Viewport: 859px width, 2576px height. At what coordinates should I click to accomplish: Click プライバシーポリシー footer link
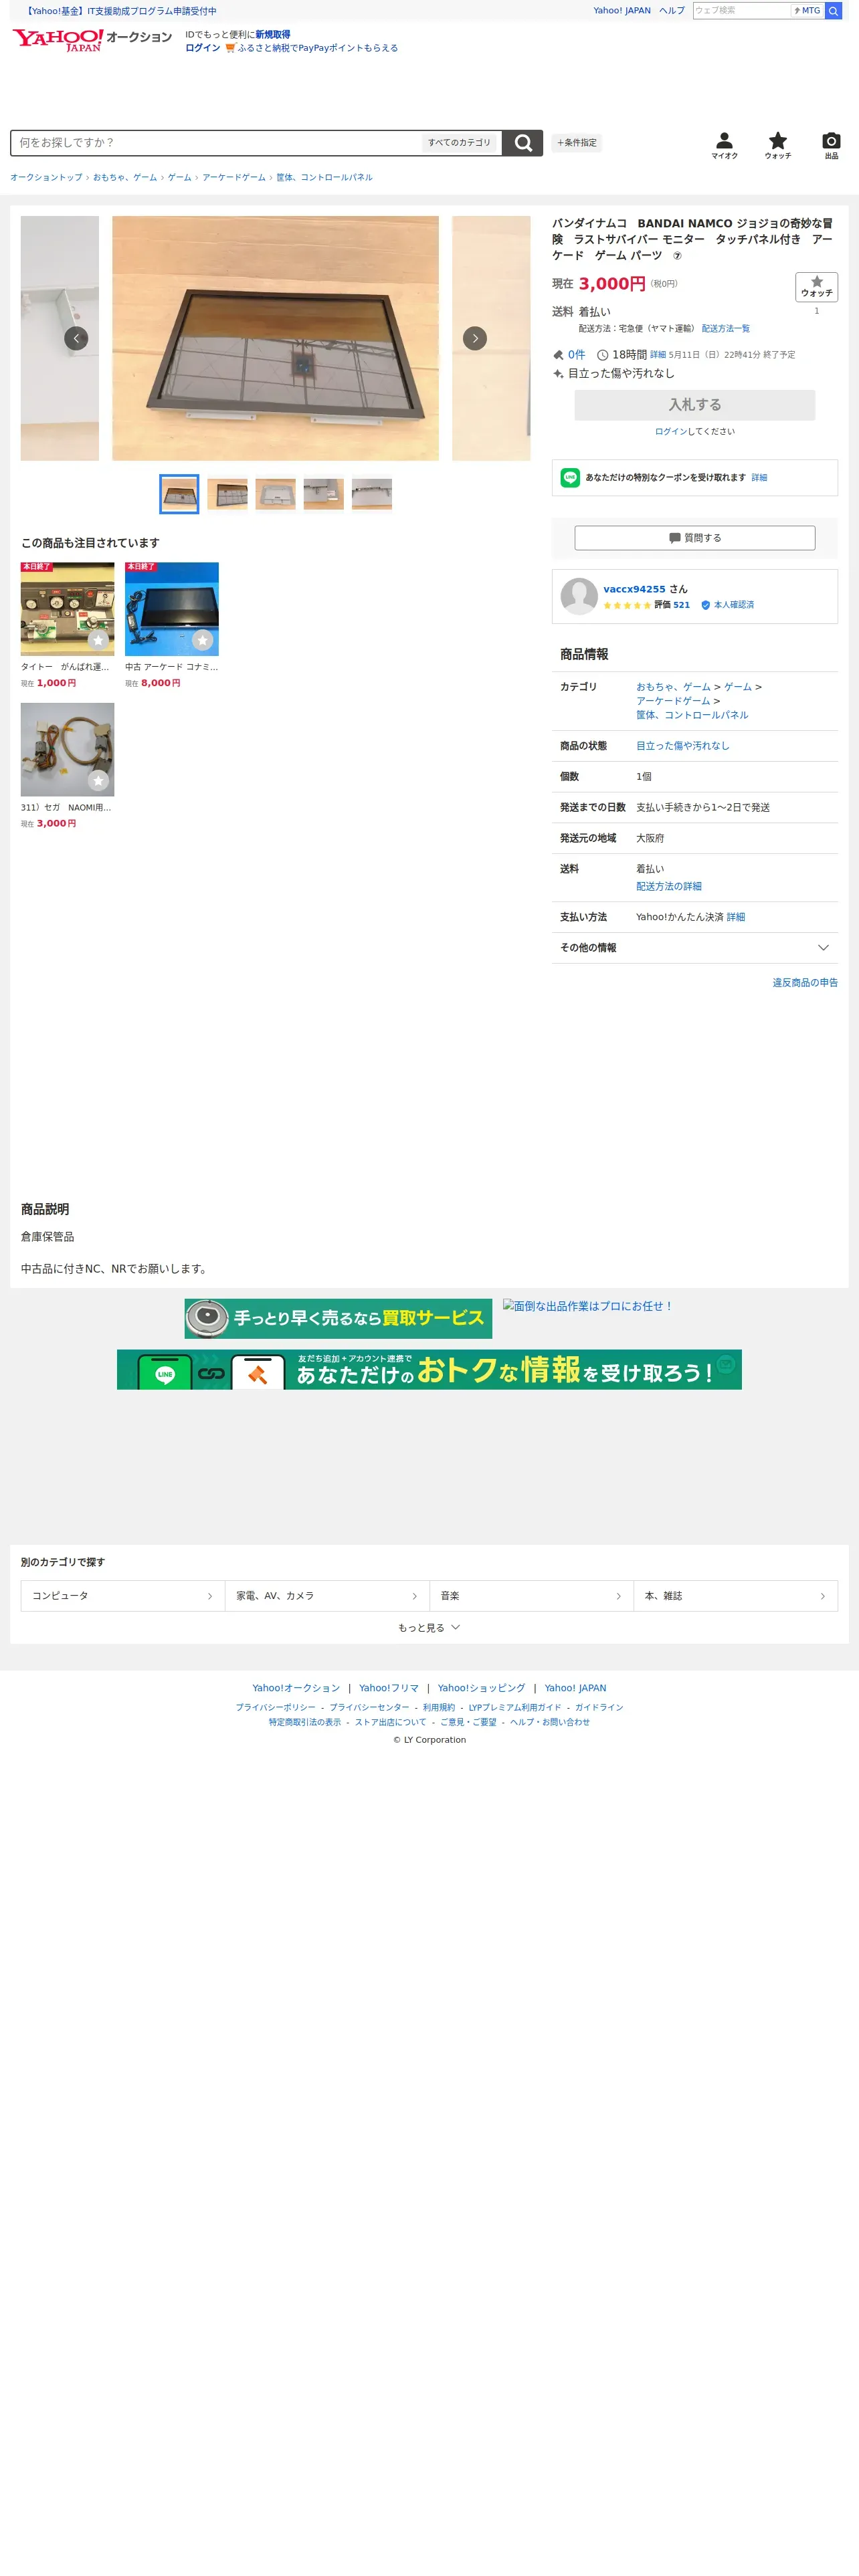tap(275, 1708)
